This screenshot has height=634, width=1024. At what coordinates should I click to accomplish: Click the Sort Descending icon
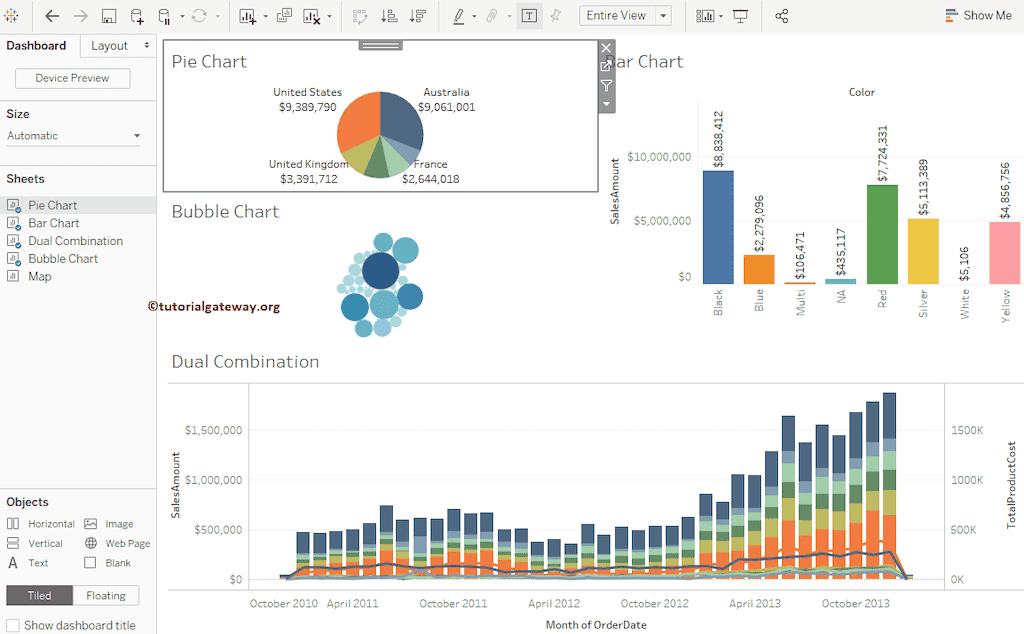pos(418,16)
